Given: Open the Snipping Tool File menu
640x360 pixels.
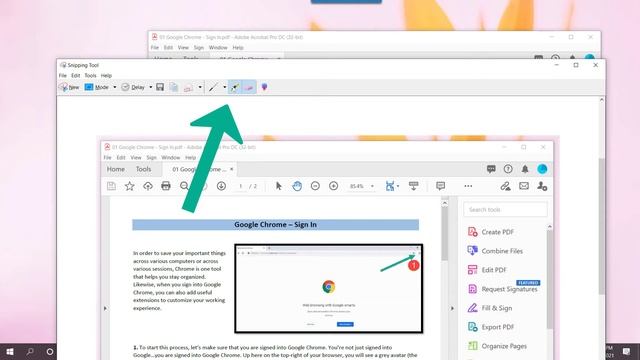Looking at the screenshot, I should (x=62, y=76).
